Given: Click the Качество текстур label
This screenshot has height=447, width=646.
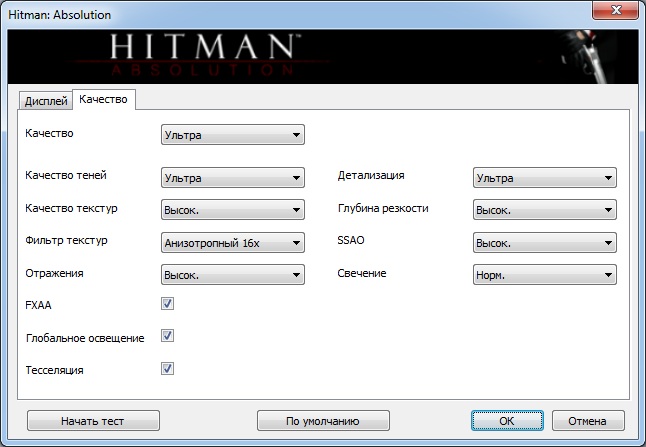Looking at the screenshot, I should pos(71,208).
